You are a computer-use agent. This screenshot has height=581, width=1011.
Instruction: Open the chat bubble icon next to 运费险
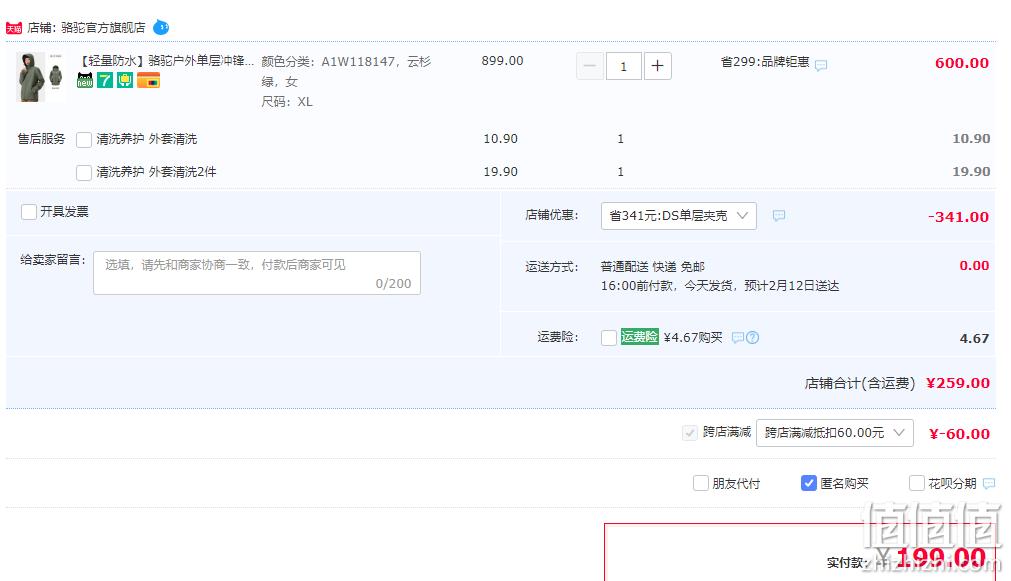coord(738,337)
